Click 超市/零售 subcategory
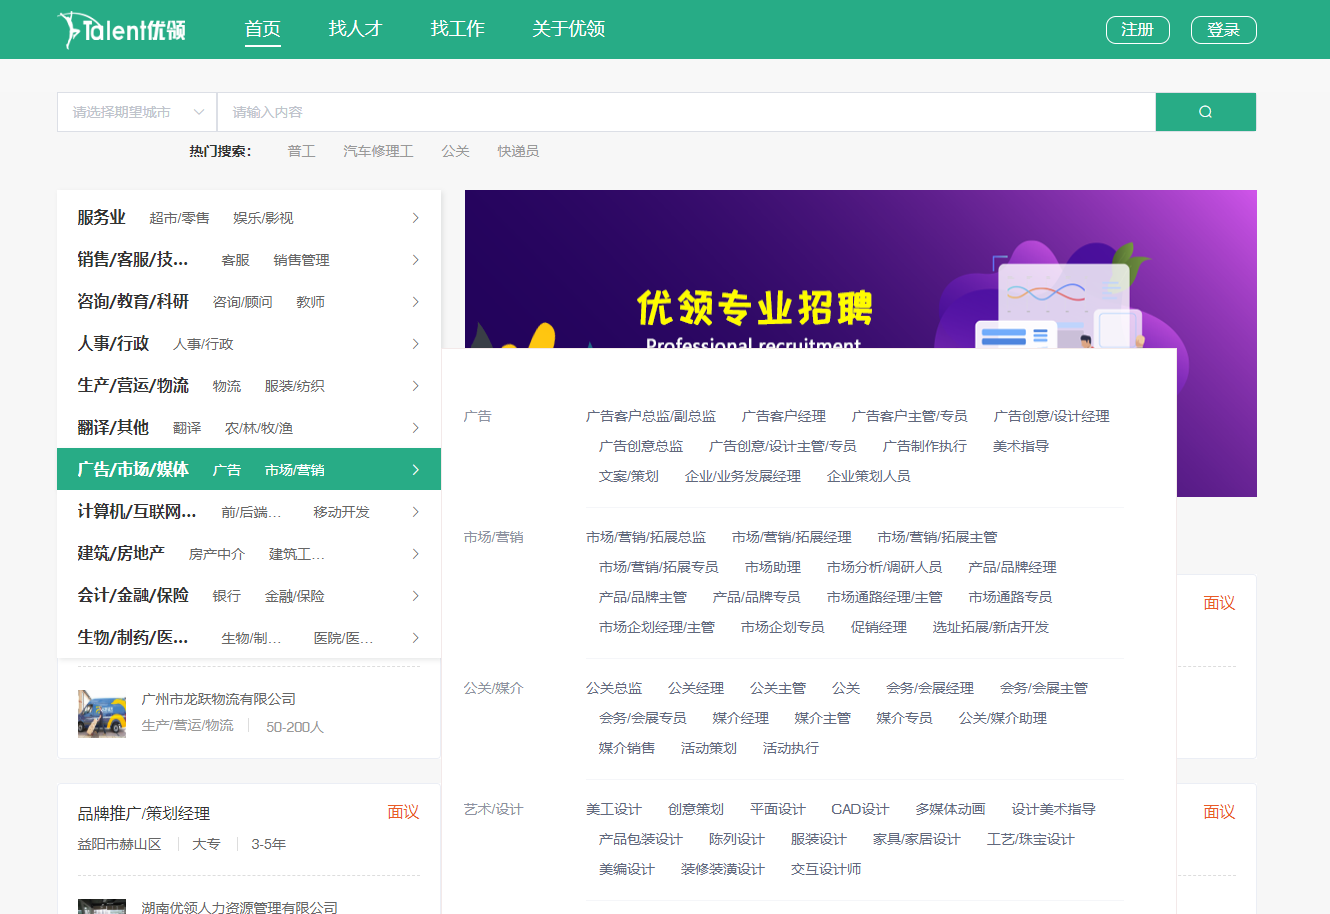 (x=179, y=218)
